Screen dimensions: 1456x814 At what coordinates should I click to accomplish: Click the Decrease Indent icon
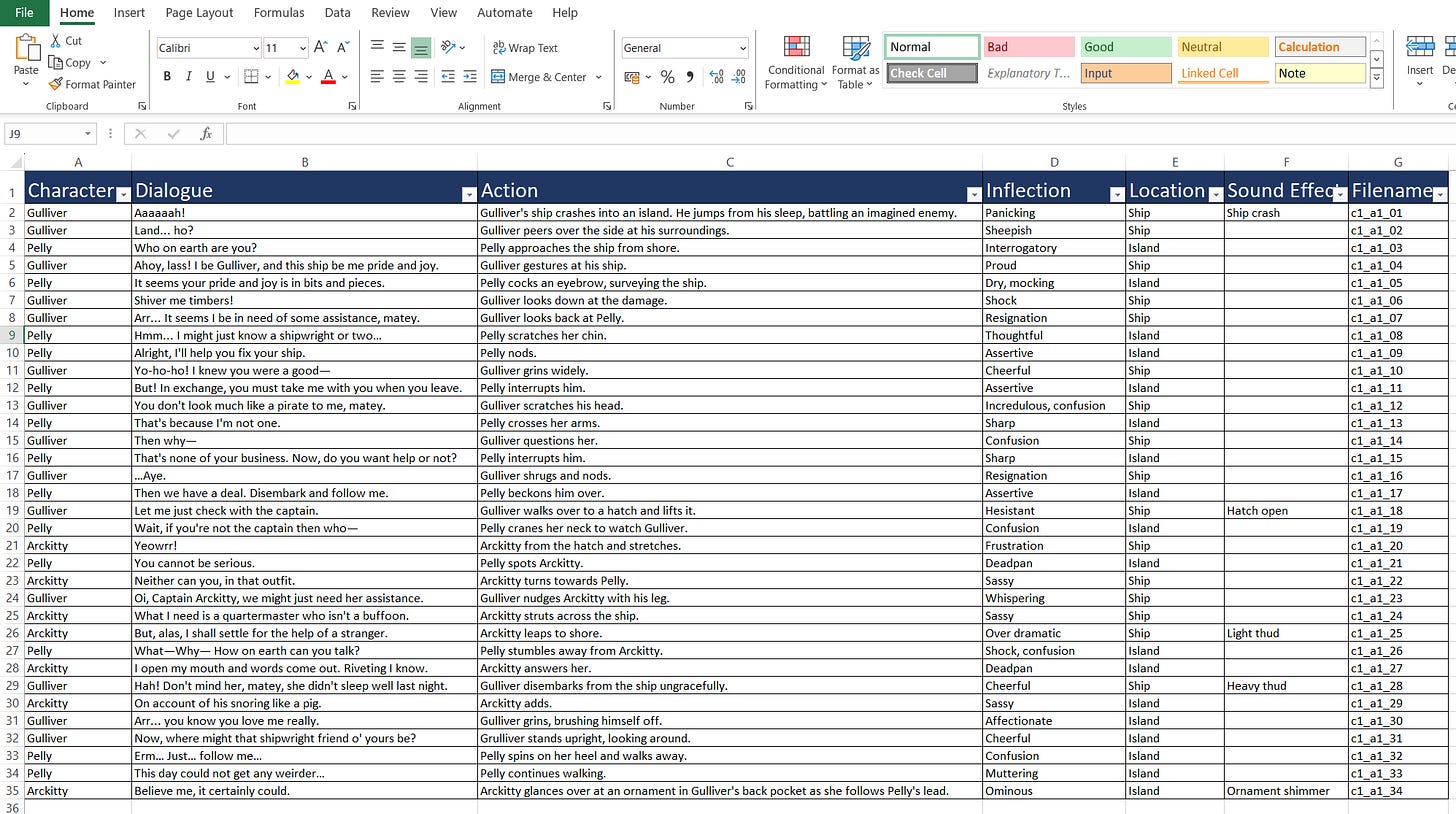(x=447, y=77)
